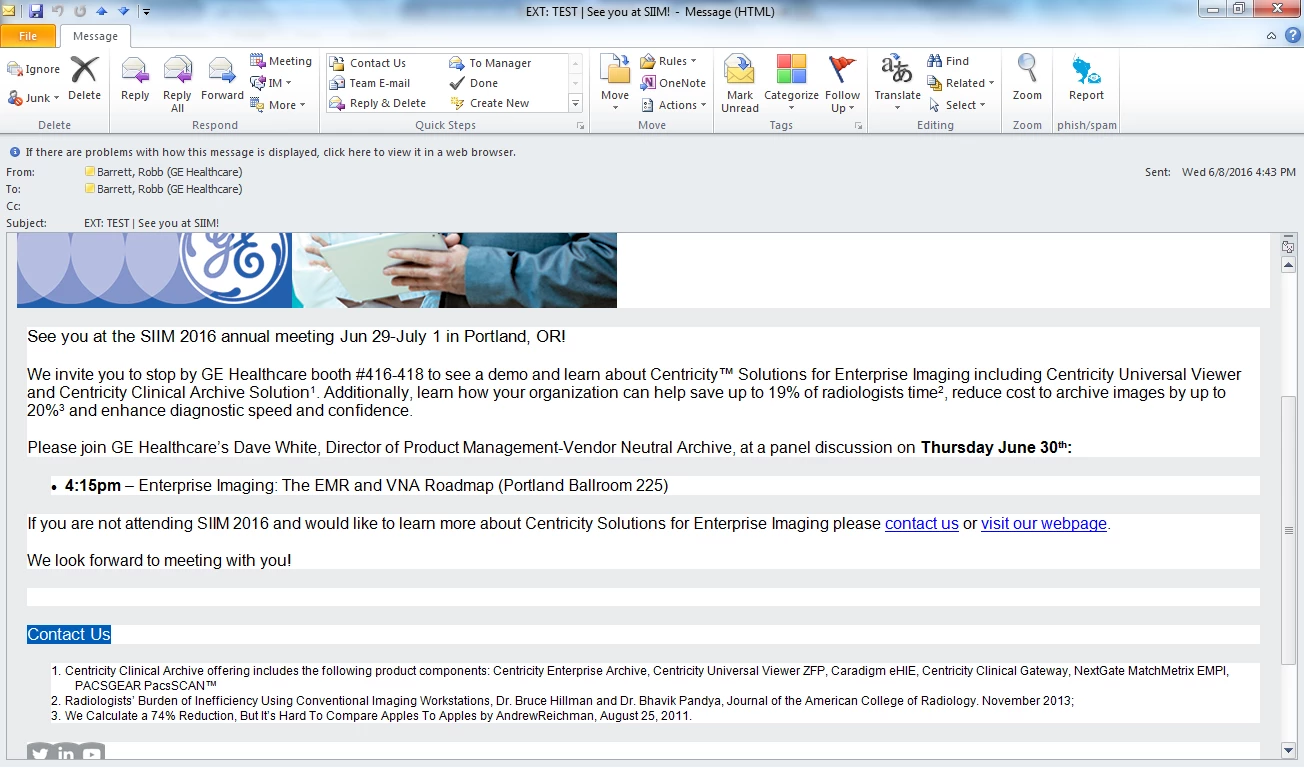The width and height of the screenshot is (1304, 768).
Task: Open the Rules dropdown
Action: (x=668, y=61)
